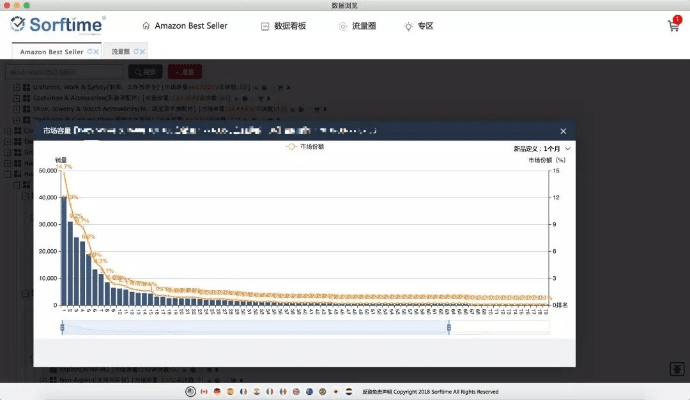Open 专区 in top navigation
This screenshot has width=690, height=400.
[x=419, y=26]
